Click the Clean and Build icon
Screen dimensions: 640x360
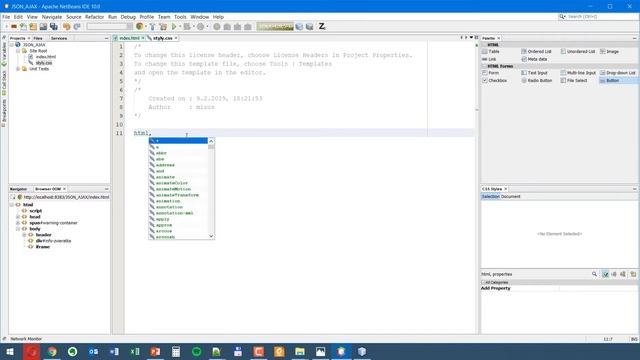[163, 27]
